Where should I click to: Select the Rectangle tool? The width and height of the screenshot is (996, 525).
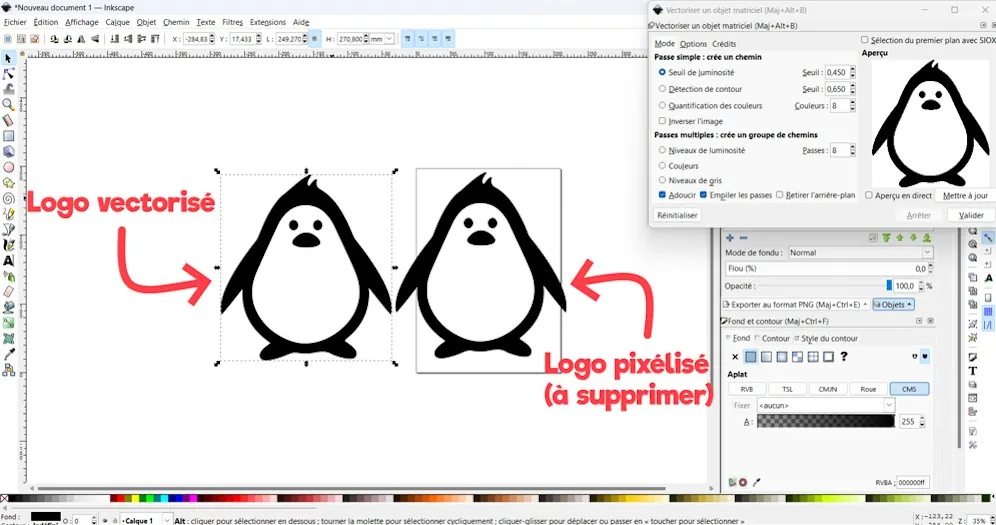(x=8, y=136)
